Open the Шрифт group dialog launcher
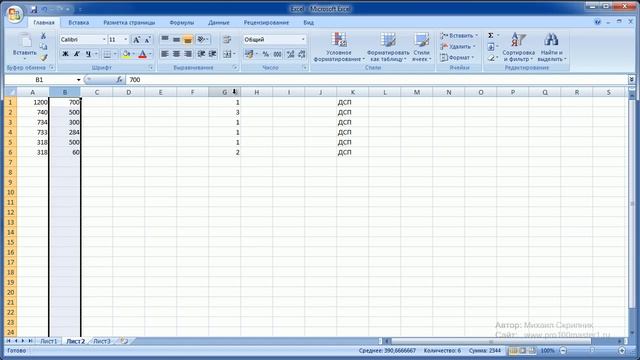 (151, 67)
